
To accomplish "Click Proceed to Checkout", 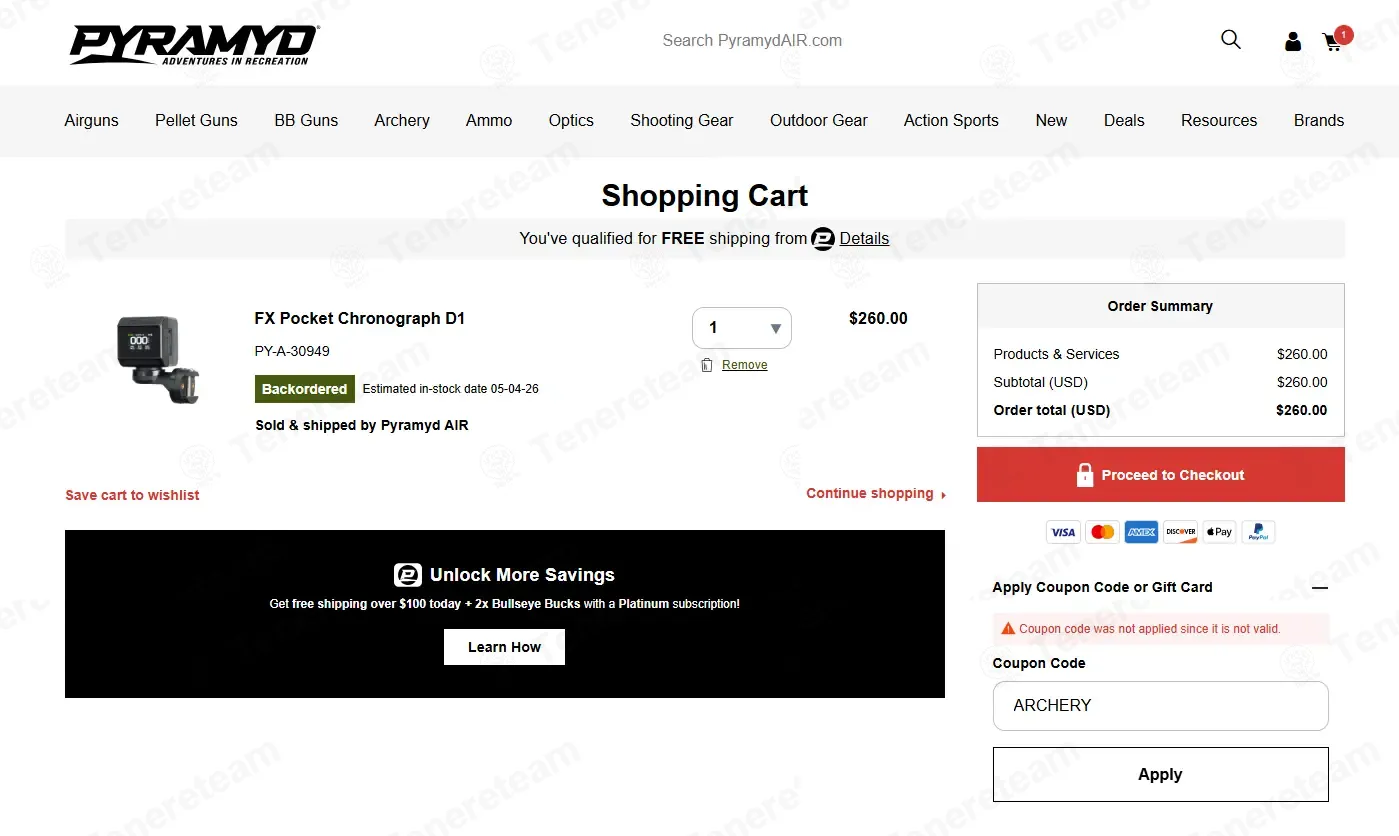I will coord(1161,475).
